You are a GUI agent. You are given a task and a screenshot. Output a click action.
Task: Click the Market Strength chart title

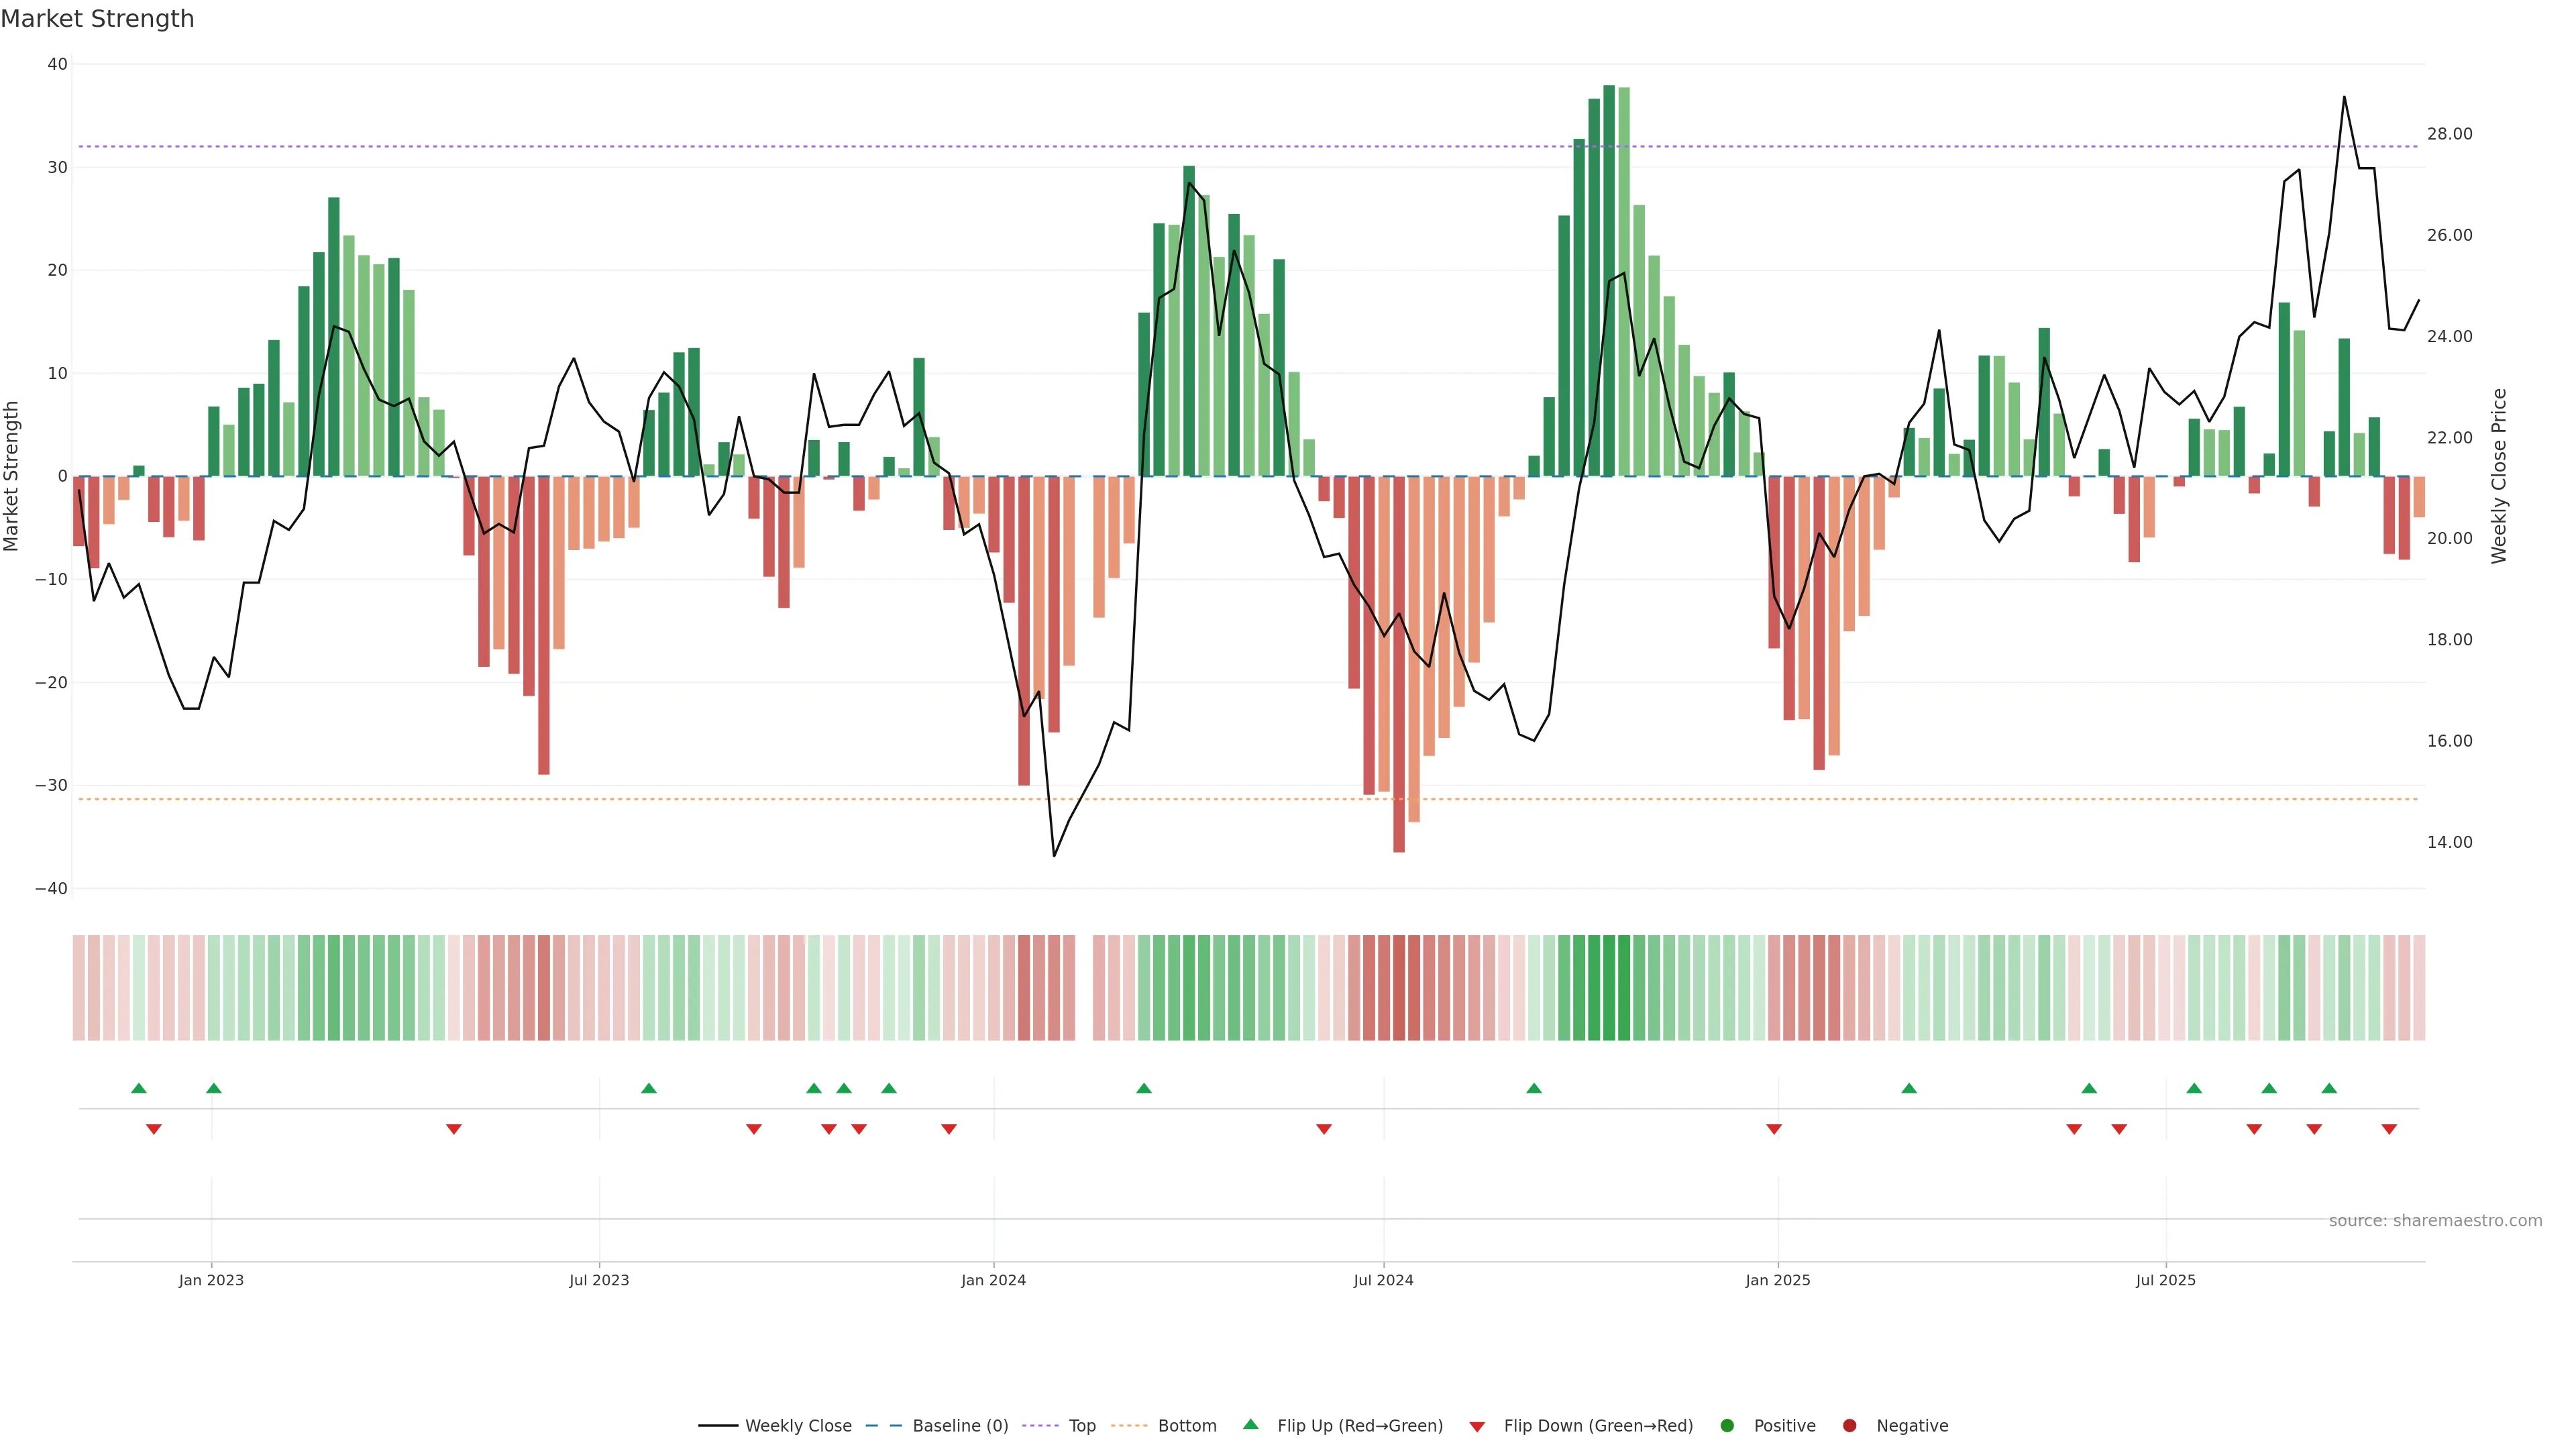[x=97, y=19]
